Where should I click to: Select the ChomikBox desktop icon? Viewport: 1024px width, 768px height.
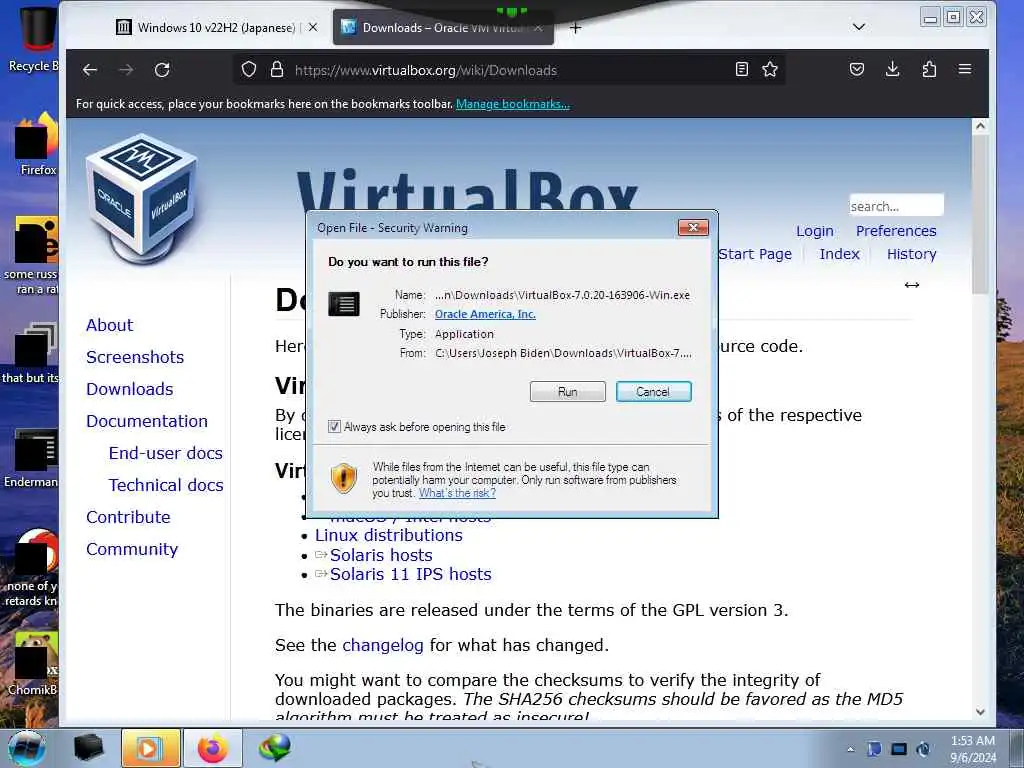click(x=33, y=663)
